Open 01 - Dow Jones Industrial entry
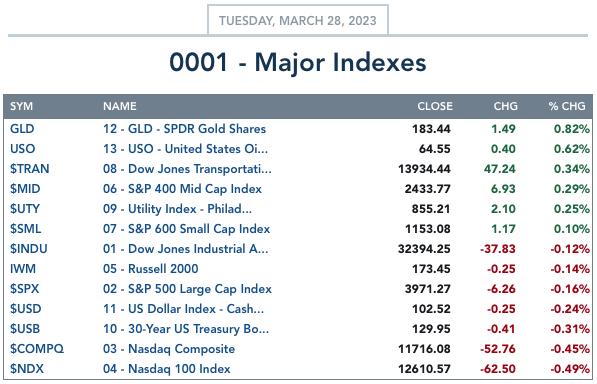Viewport: 597px width, 384px height. (185, 249)
